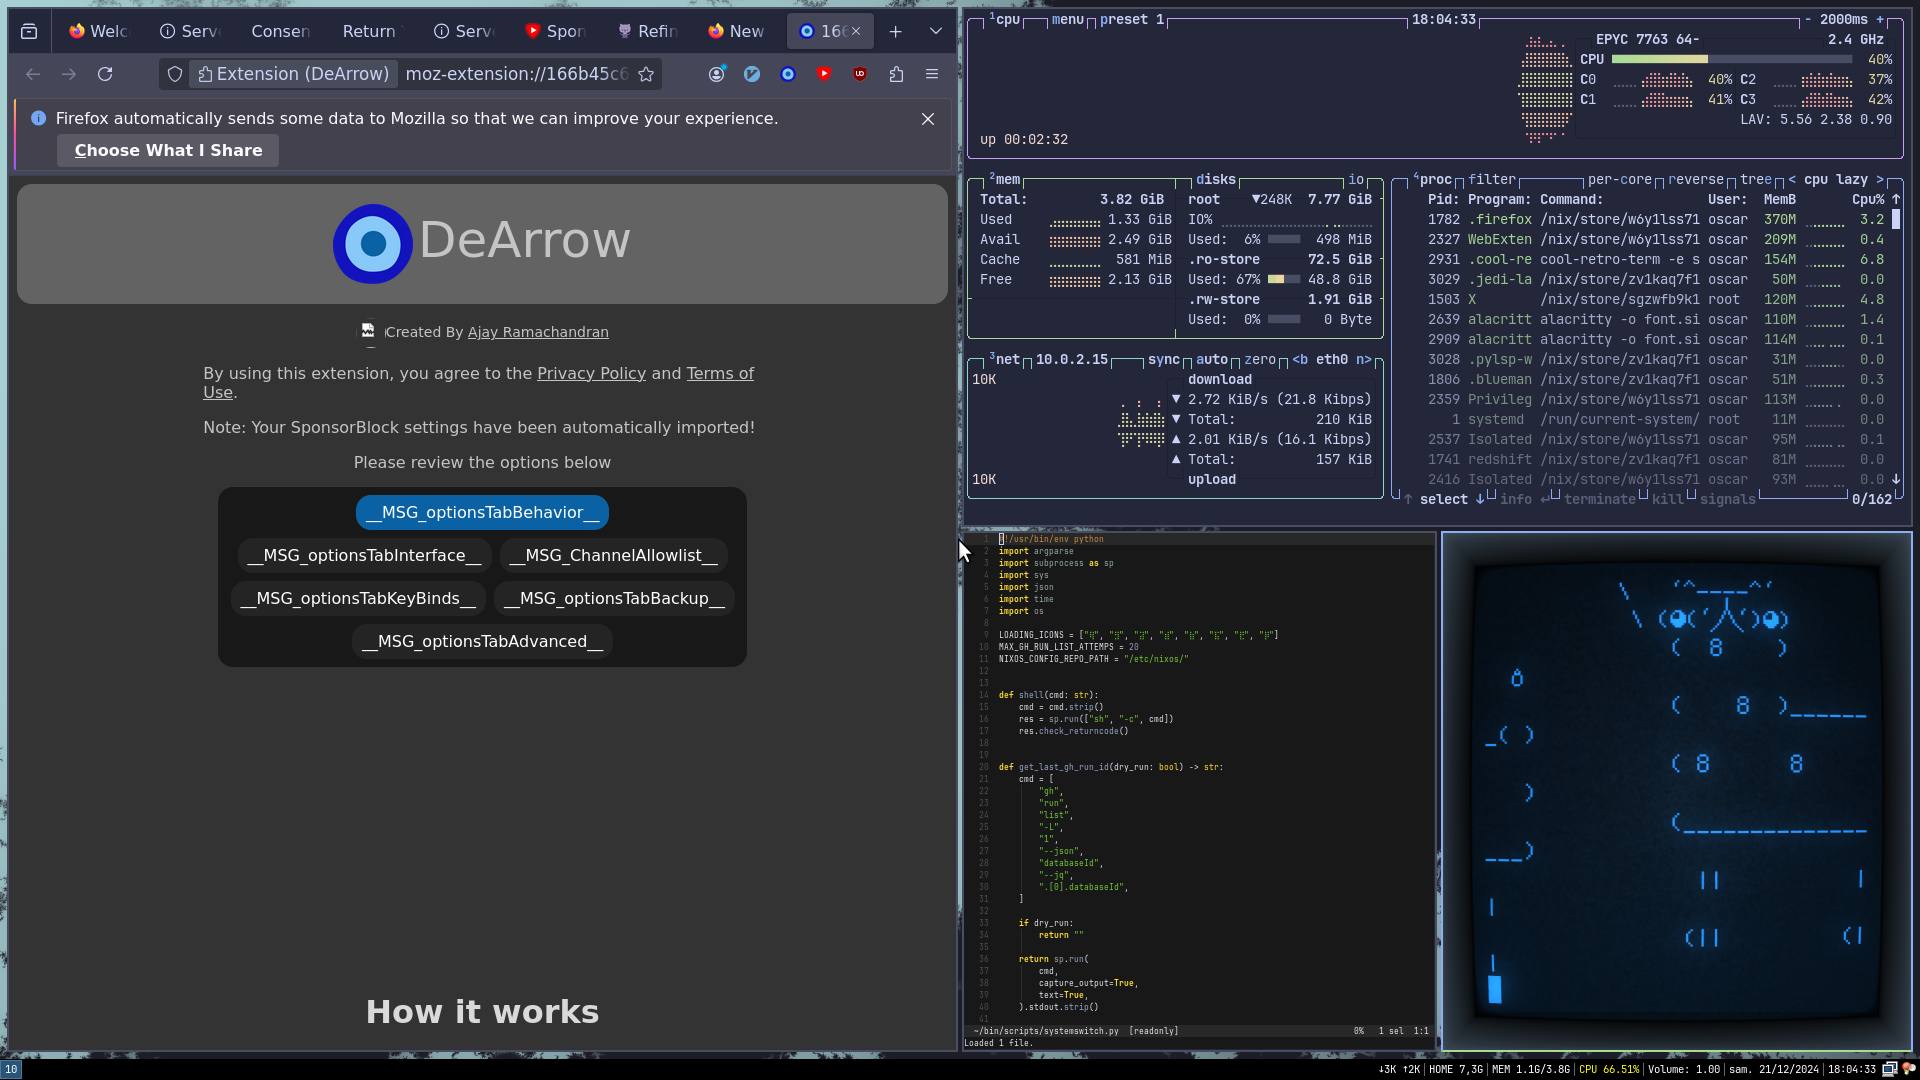Dismiss the Firefox data sharing notification
This screenshot has width=1920, height=1080.
tap(928, 119)
